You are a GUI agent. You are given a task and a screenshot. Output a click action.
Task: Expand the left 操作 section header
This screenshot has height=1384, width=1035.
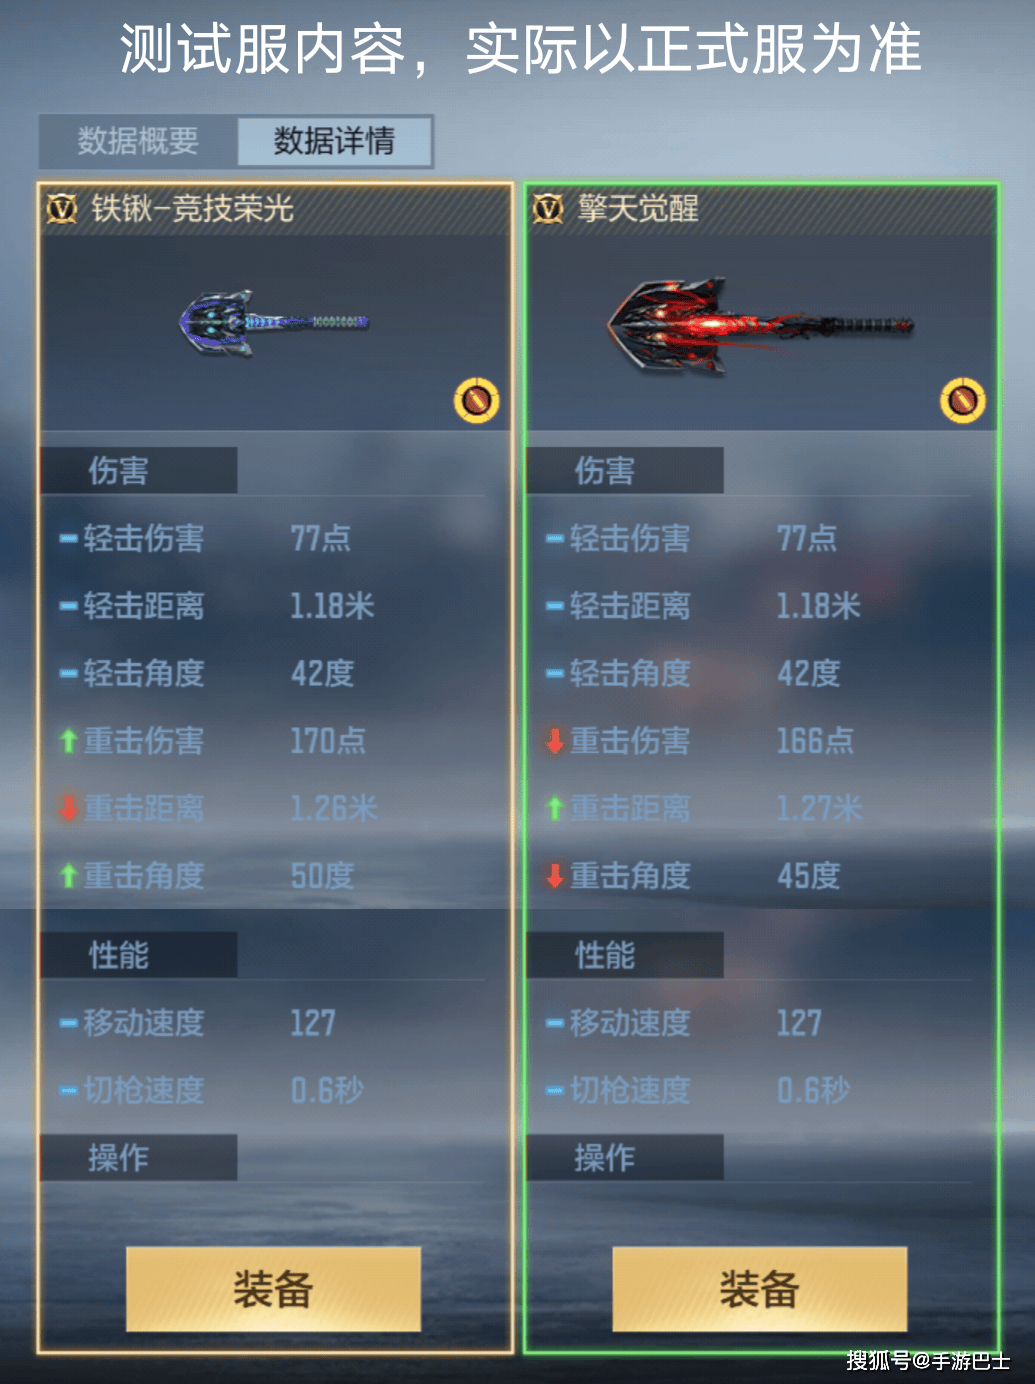click(x=139, y=1157)
